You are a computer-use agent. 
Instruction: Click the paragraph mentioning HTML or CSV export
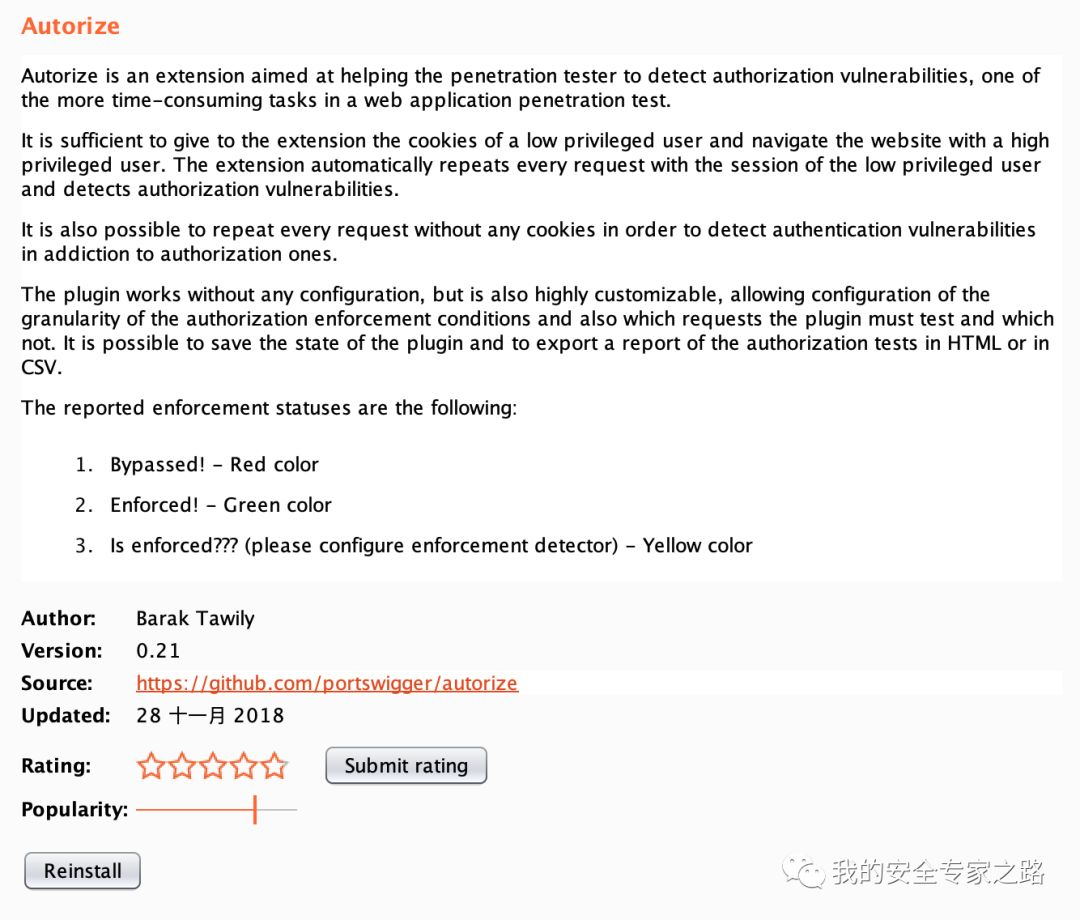click(537, 331)
